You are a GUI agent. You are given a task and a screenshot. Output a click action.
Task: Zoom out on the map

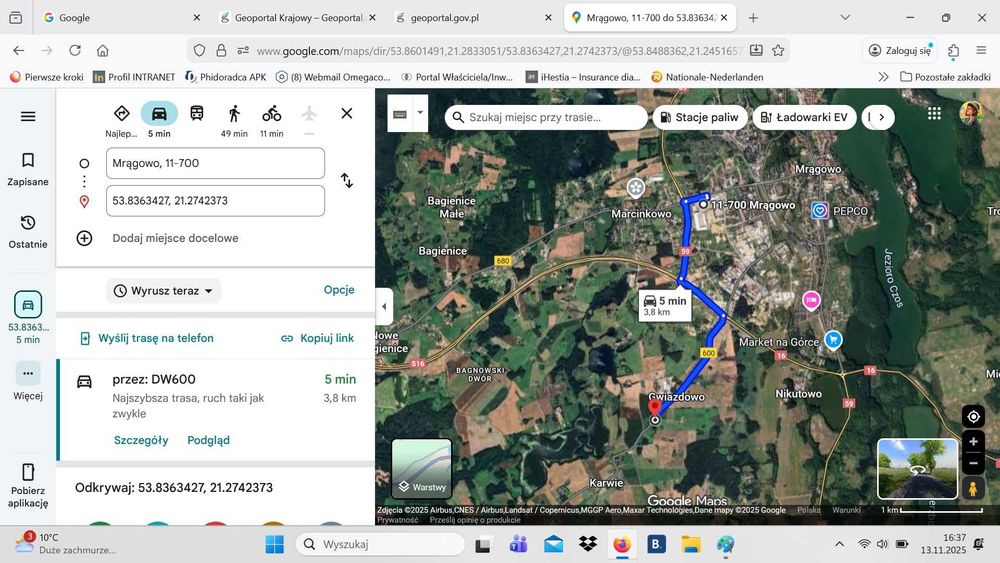(973, 464)
